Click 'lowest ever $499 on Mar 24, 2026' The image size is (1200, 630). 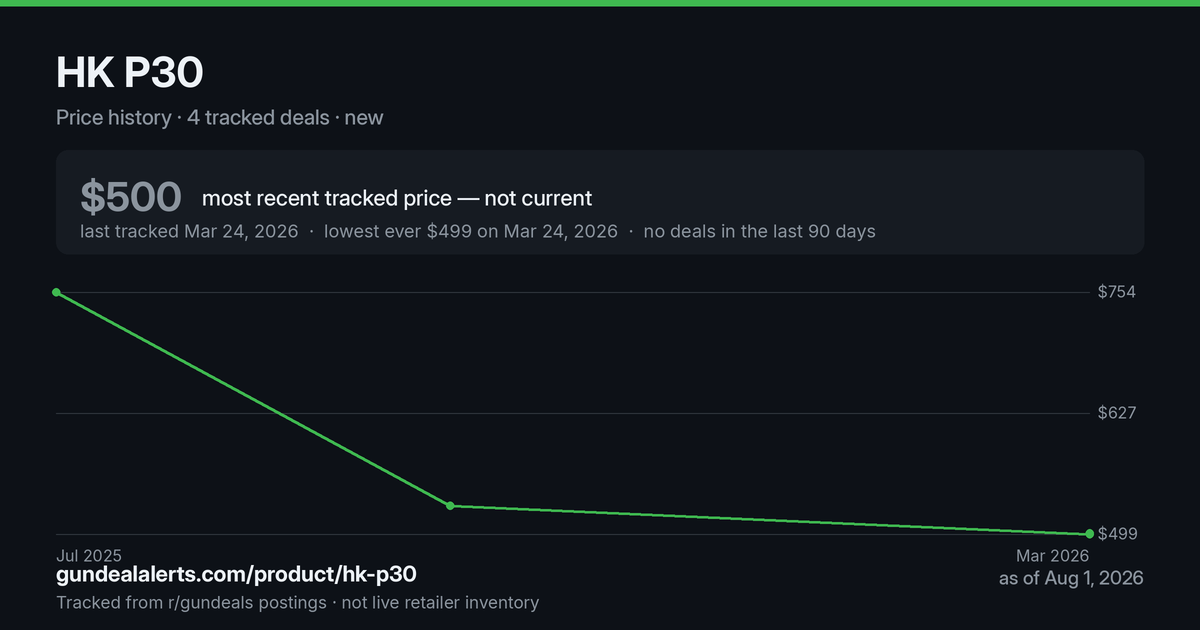point(471,231)
